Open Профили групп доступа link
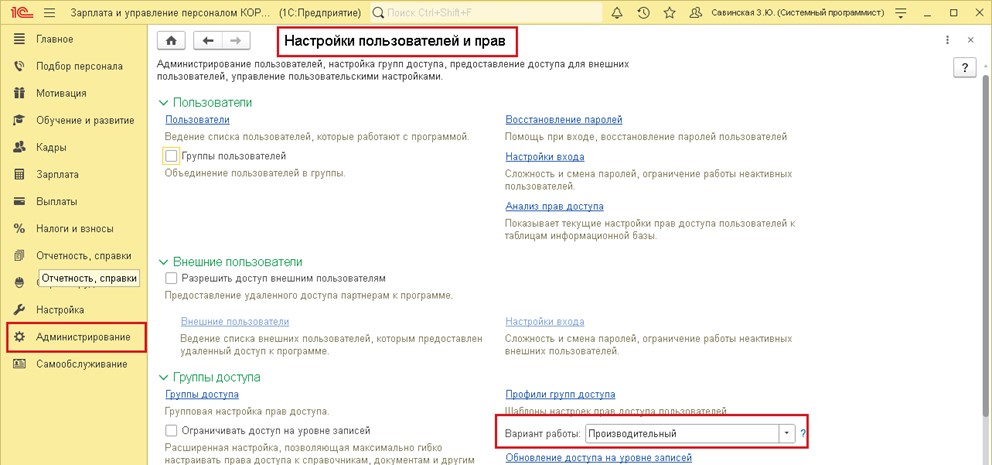Image resolution: width=992 pixels, height=465 pixels. point(561,394)
